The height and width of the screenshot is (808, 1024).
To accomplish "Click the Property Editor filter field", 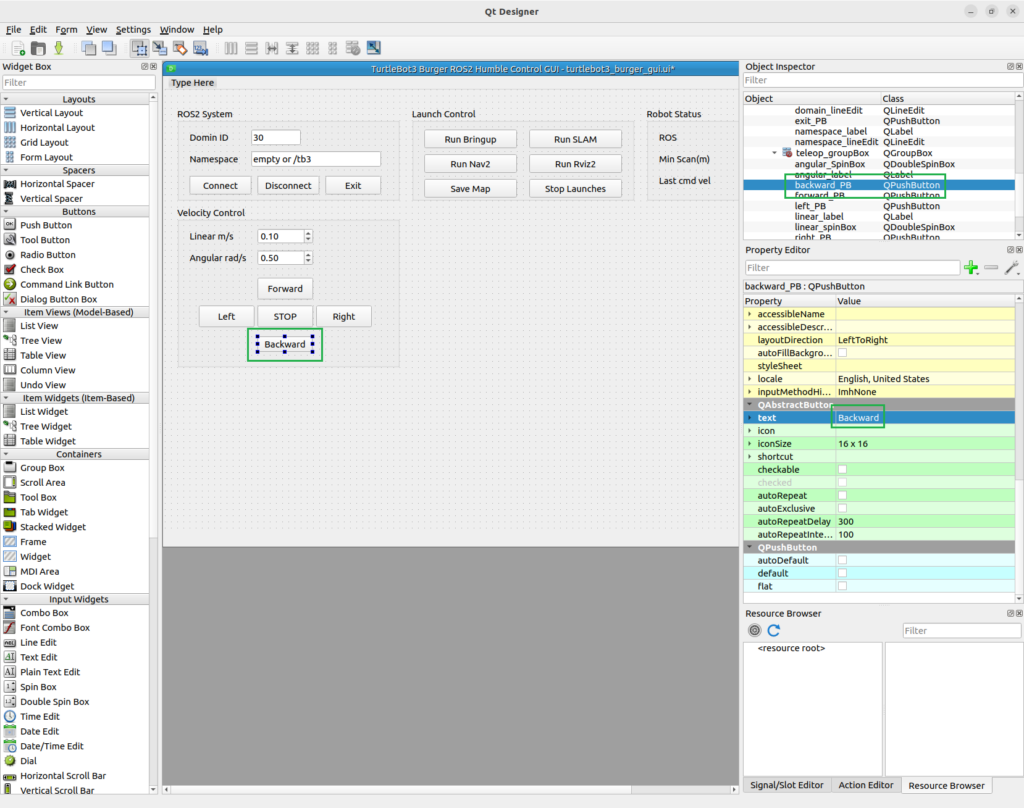I will [x=852, y=268].
